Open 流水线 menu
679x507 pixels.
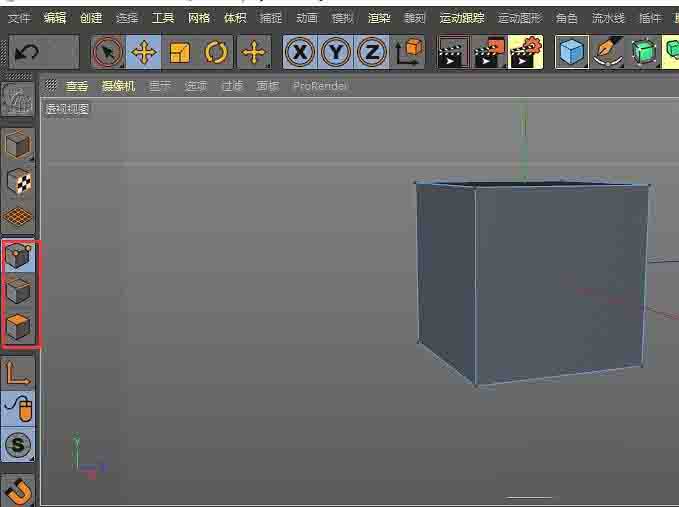tap(608, 18)
